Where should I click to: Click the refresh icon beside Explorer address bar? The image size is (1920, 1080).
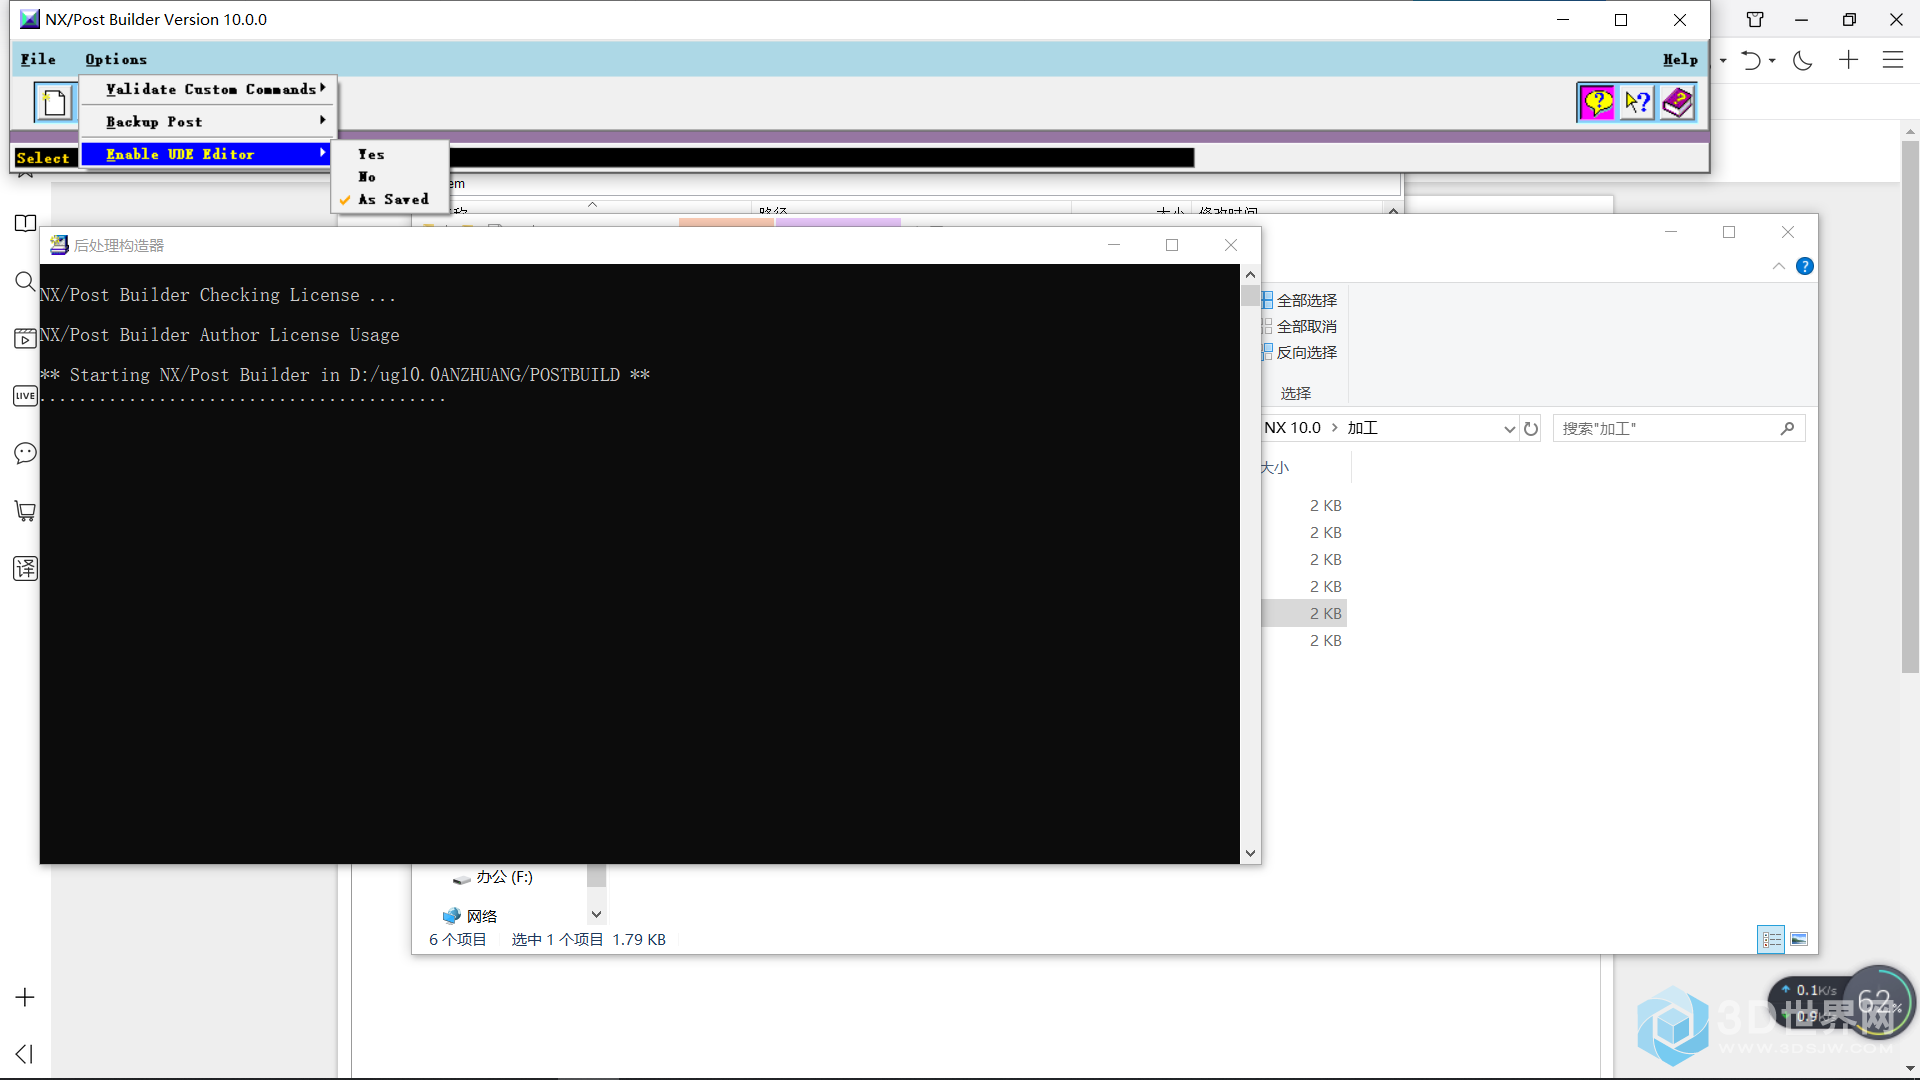(x=1531, y=428)
